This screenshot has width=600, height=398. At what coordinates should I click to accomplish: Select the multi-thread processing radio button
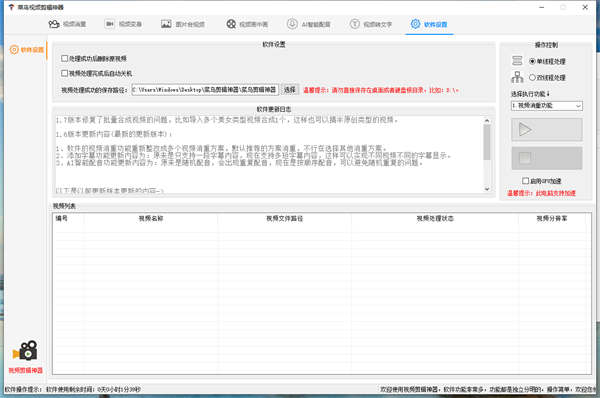532,77
